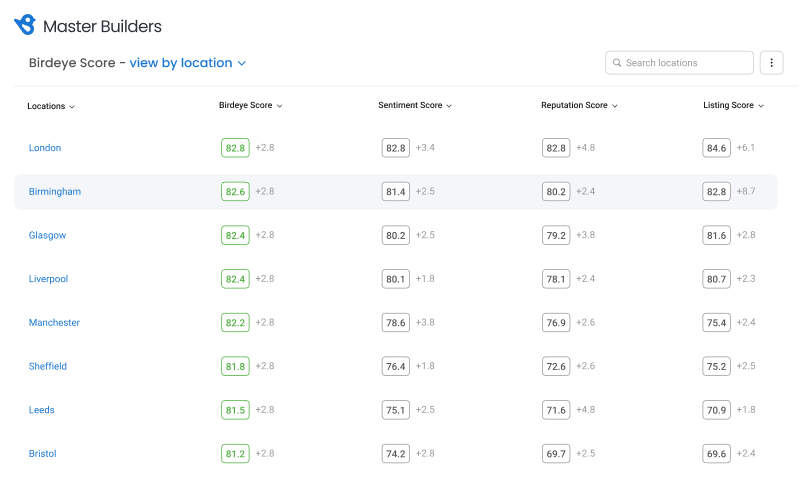The image size is (812, 479).
Task: Click Birmingham's Birdeye Score badge 82.6
Action: click(235, 192)
